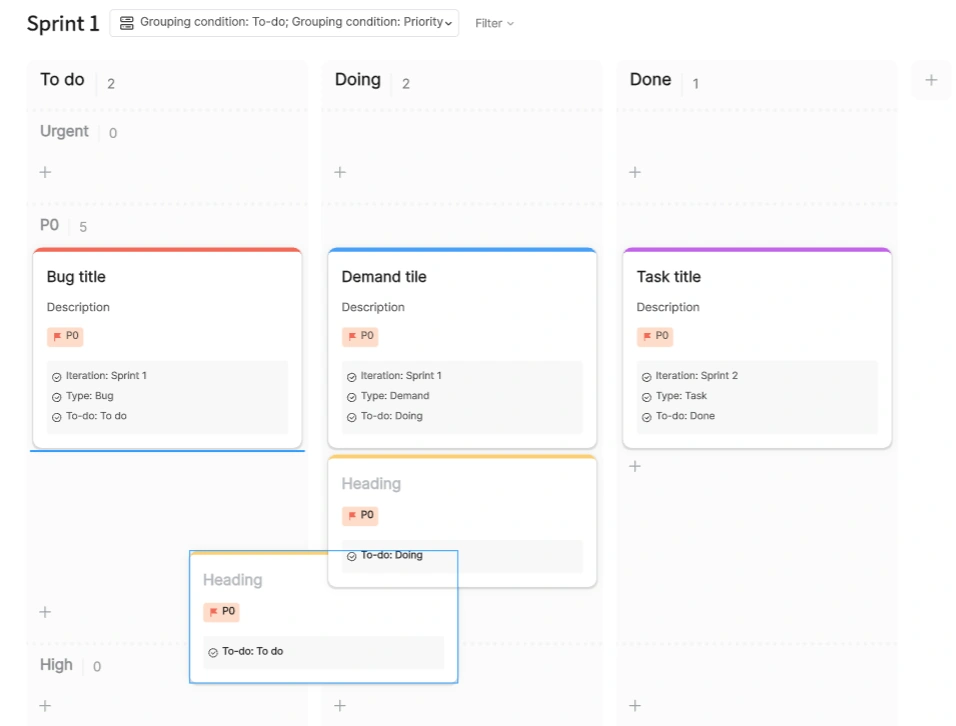Toggle the Iteration: Sprint 1 check on Bug card

tap(57, 377)
